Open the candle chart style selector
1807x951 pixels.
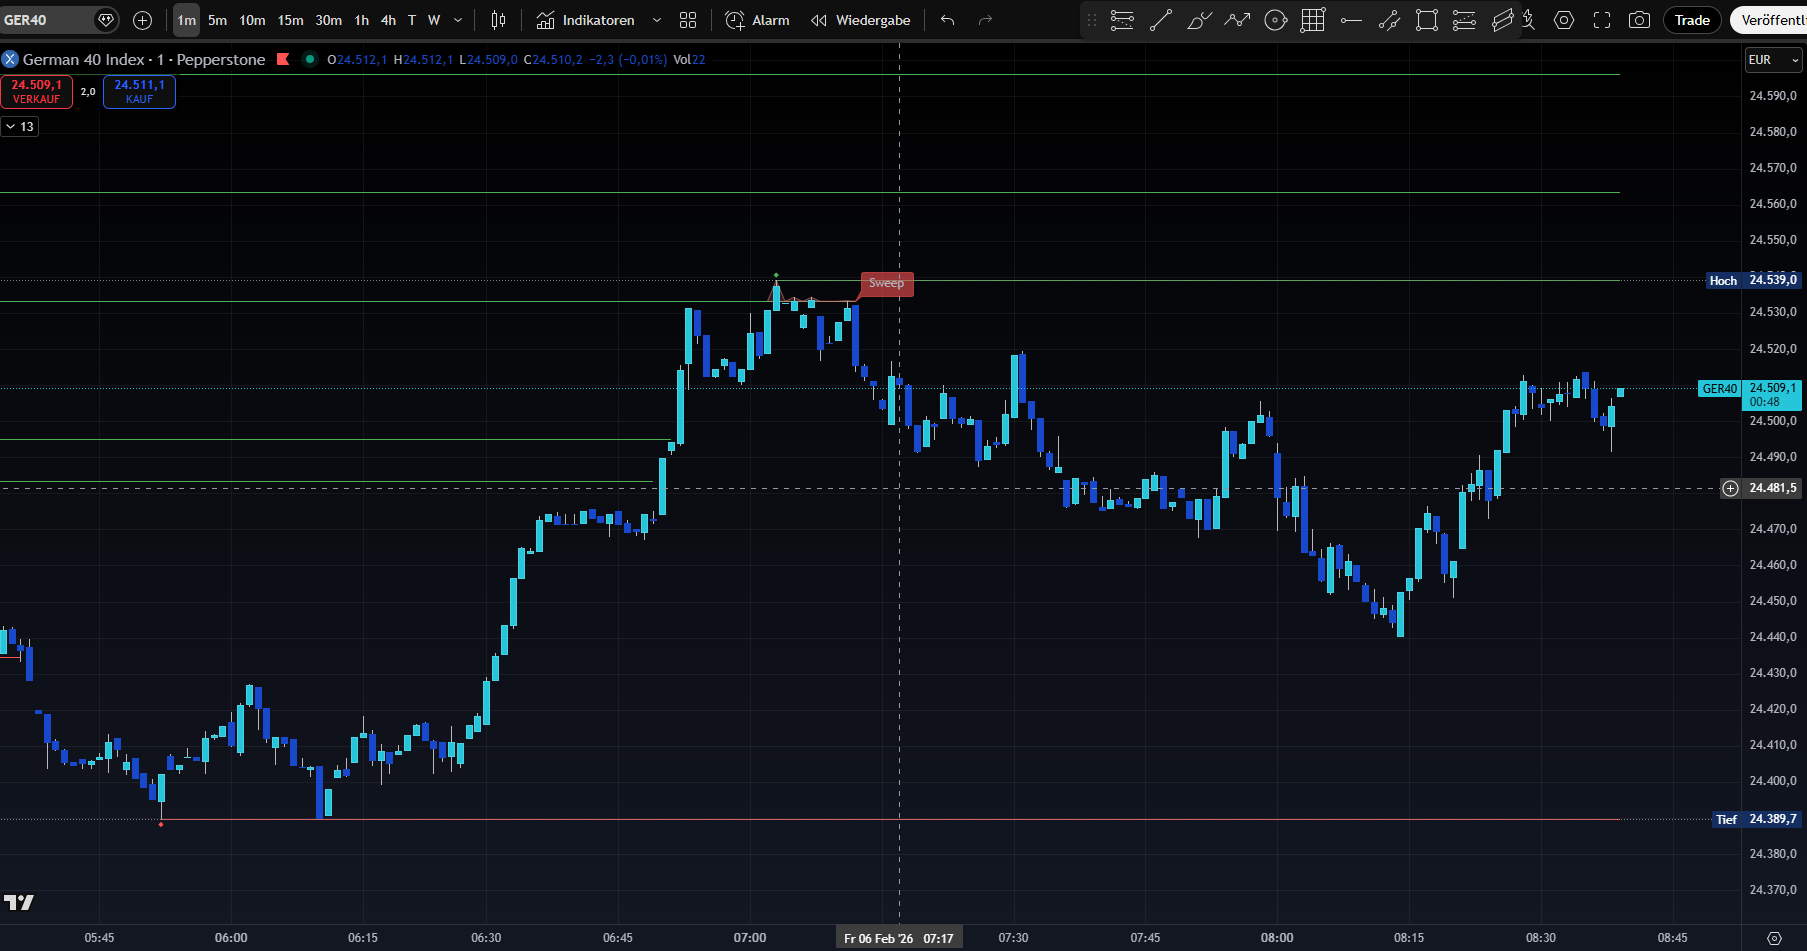click(498, 20)
